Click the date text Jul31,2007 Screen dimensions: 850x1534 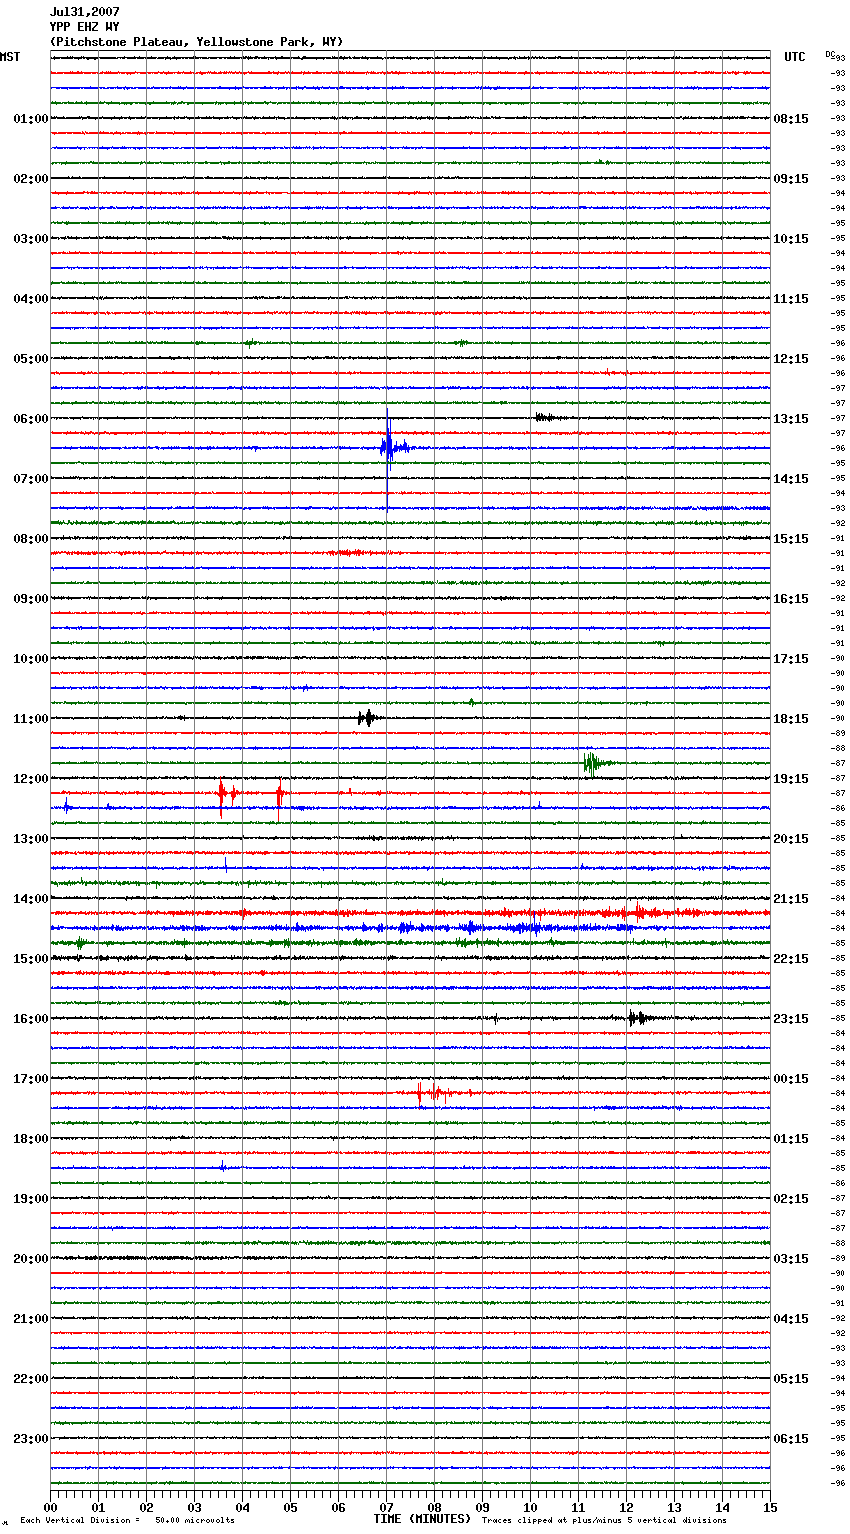pos(85,12)
